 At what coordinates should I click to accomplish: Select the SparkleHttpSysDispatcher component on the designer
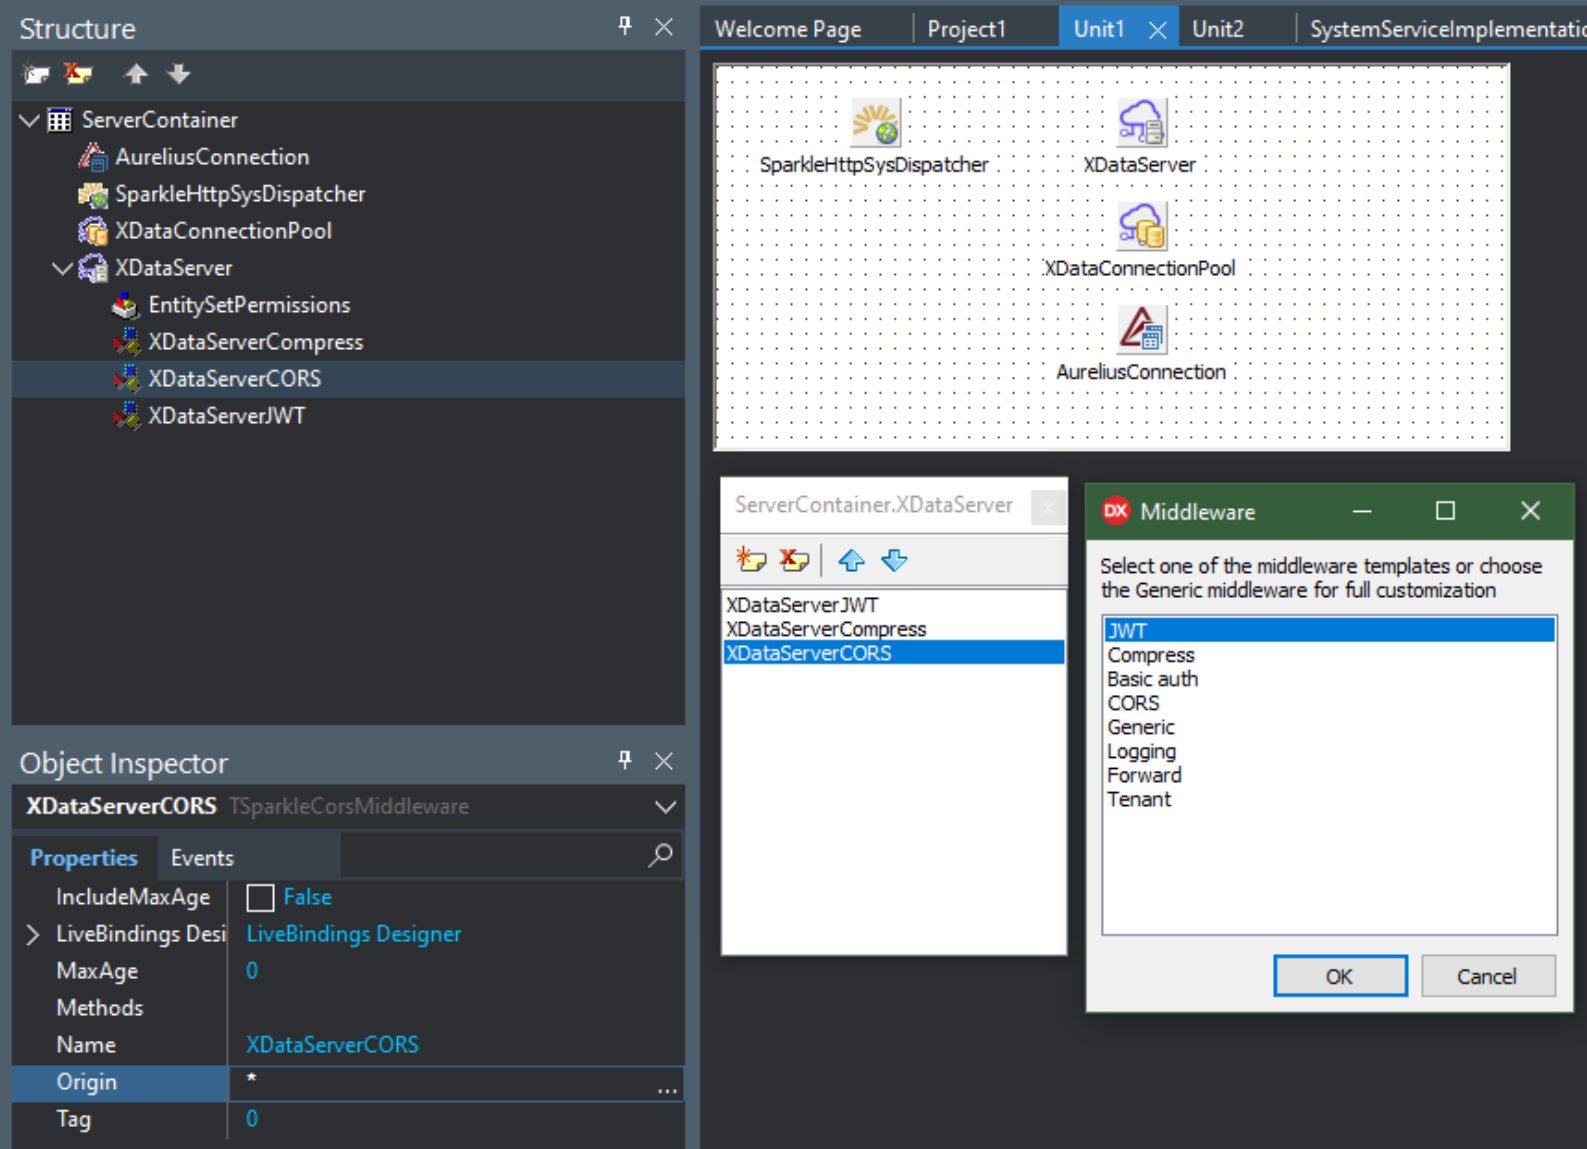pyautogui.click(x=875, y=123)
